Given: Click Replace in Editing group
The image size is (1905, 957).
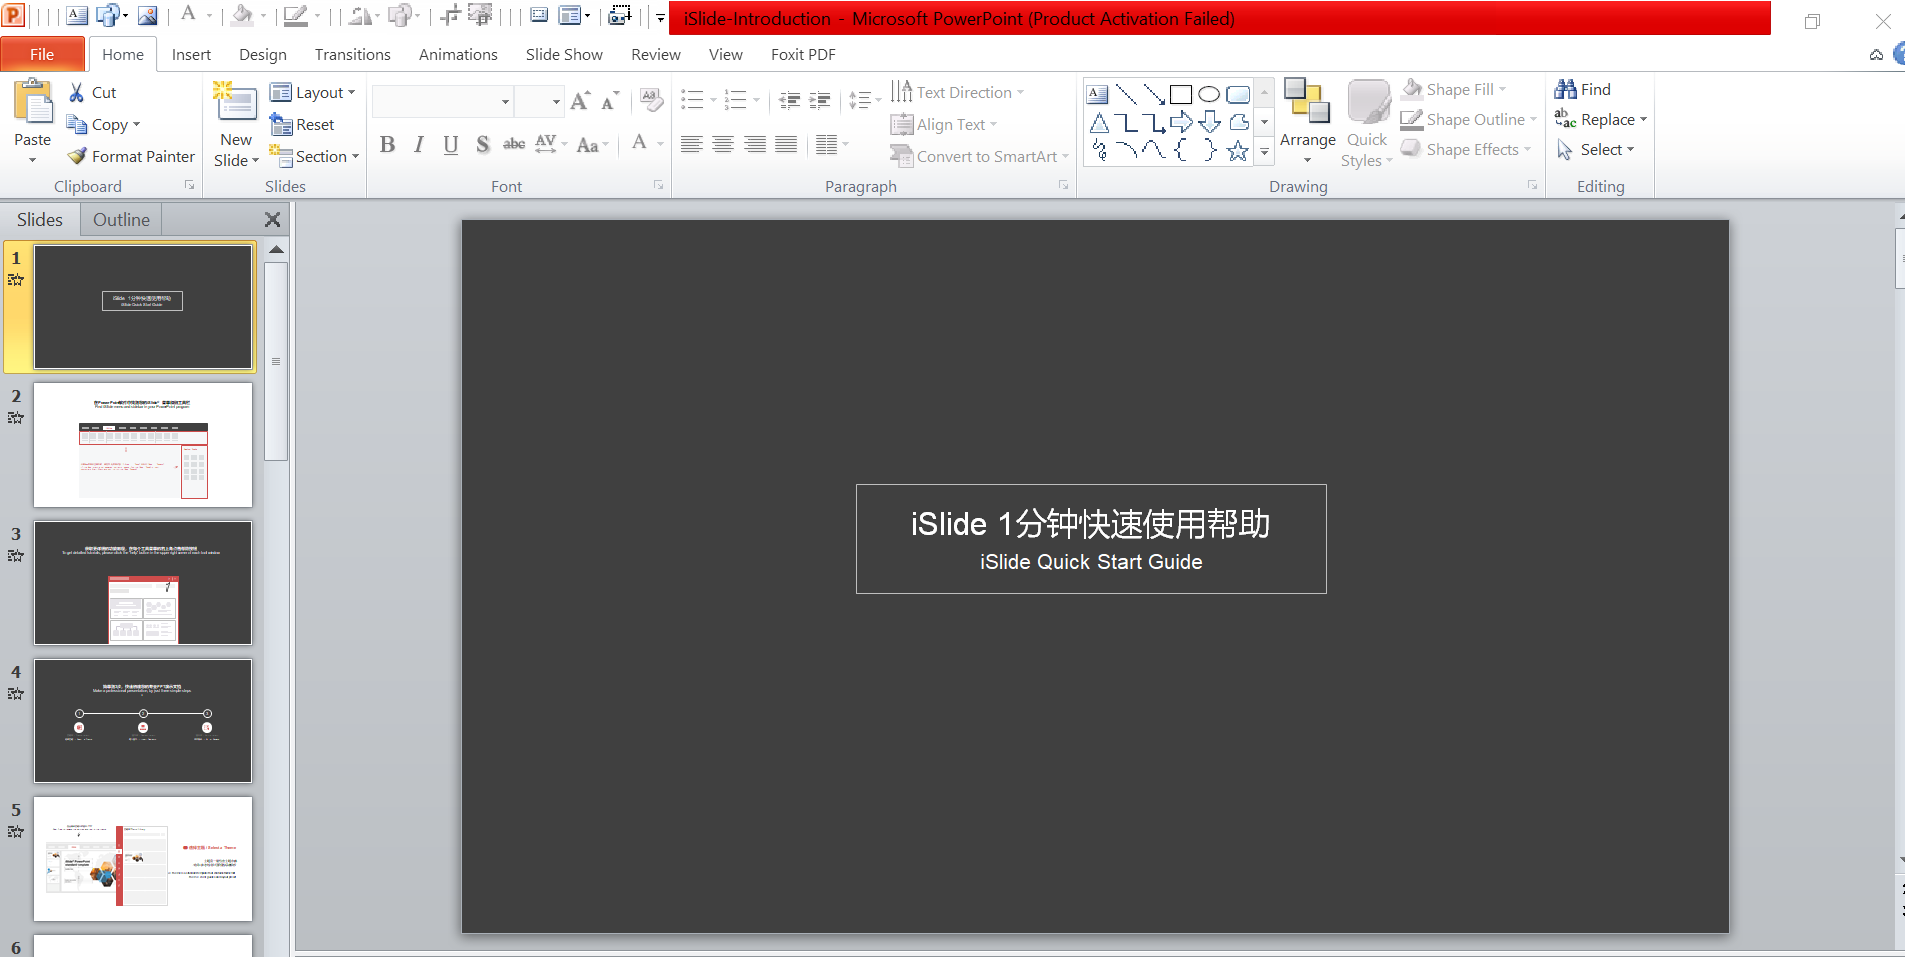Looking at the screenshot, I should click(x=1600, y=119).
